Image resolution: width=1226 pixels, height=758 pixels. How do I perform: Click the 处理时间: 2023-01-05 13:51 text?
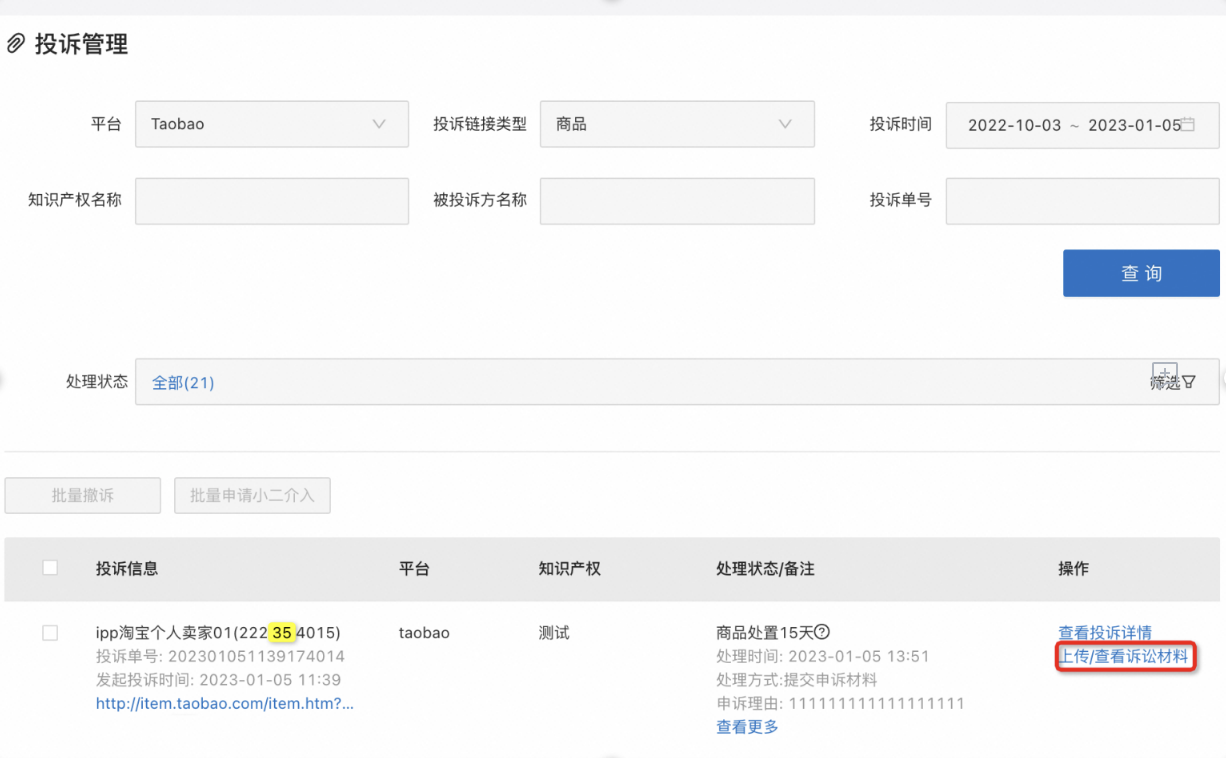(x=823, y=657)
